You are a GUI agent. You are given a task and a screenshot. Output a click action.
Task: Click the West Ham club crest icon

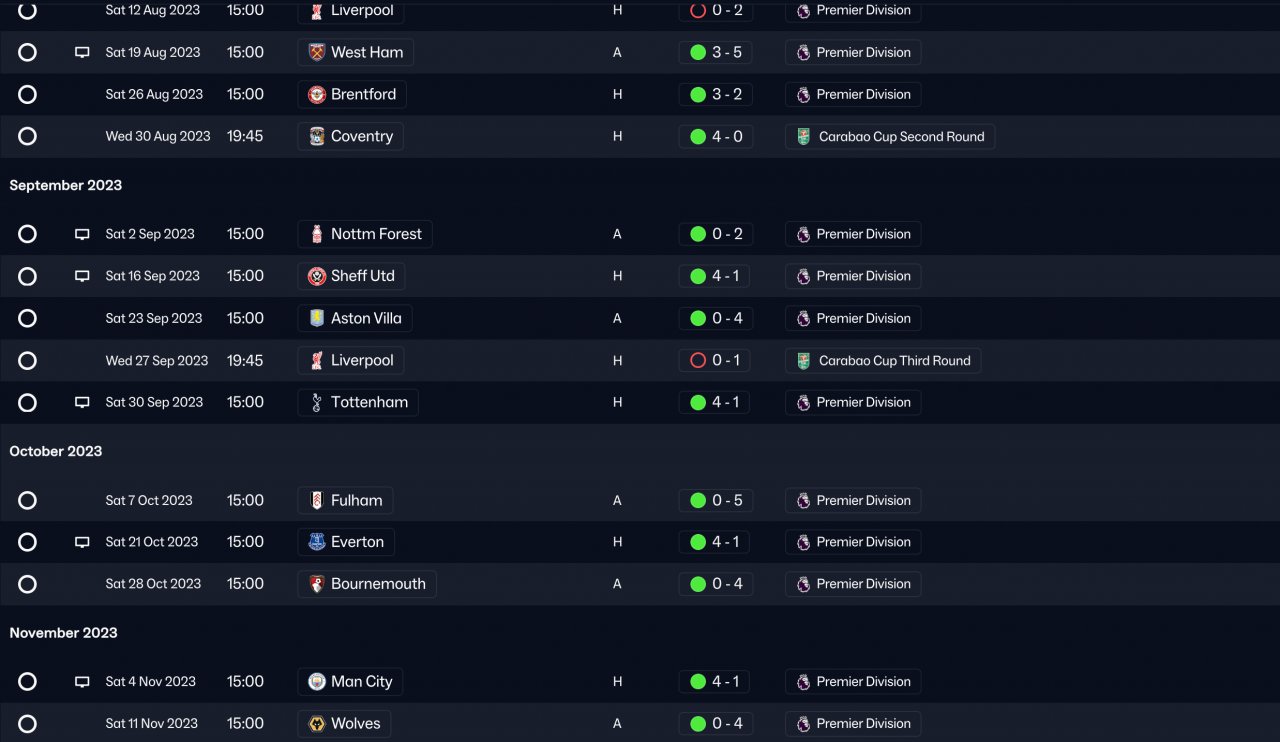(317, 53)
